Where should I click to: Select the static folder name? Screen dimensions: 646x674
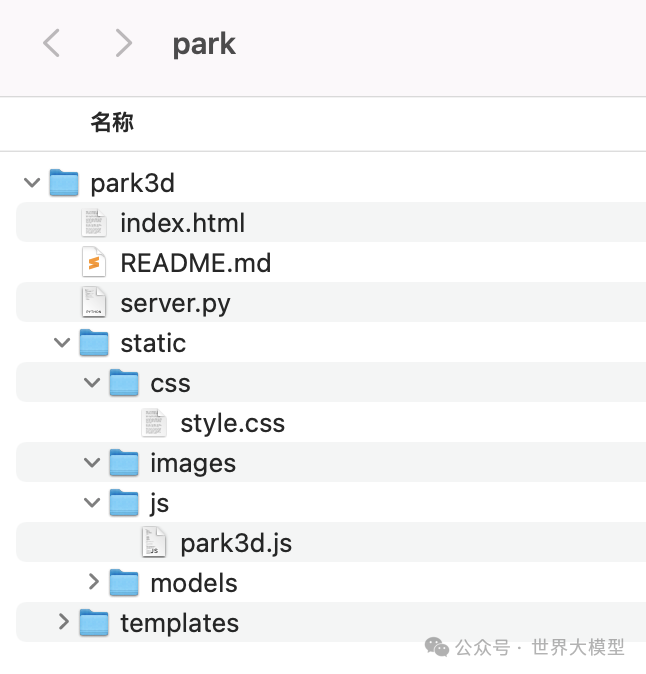153,343
